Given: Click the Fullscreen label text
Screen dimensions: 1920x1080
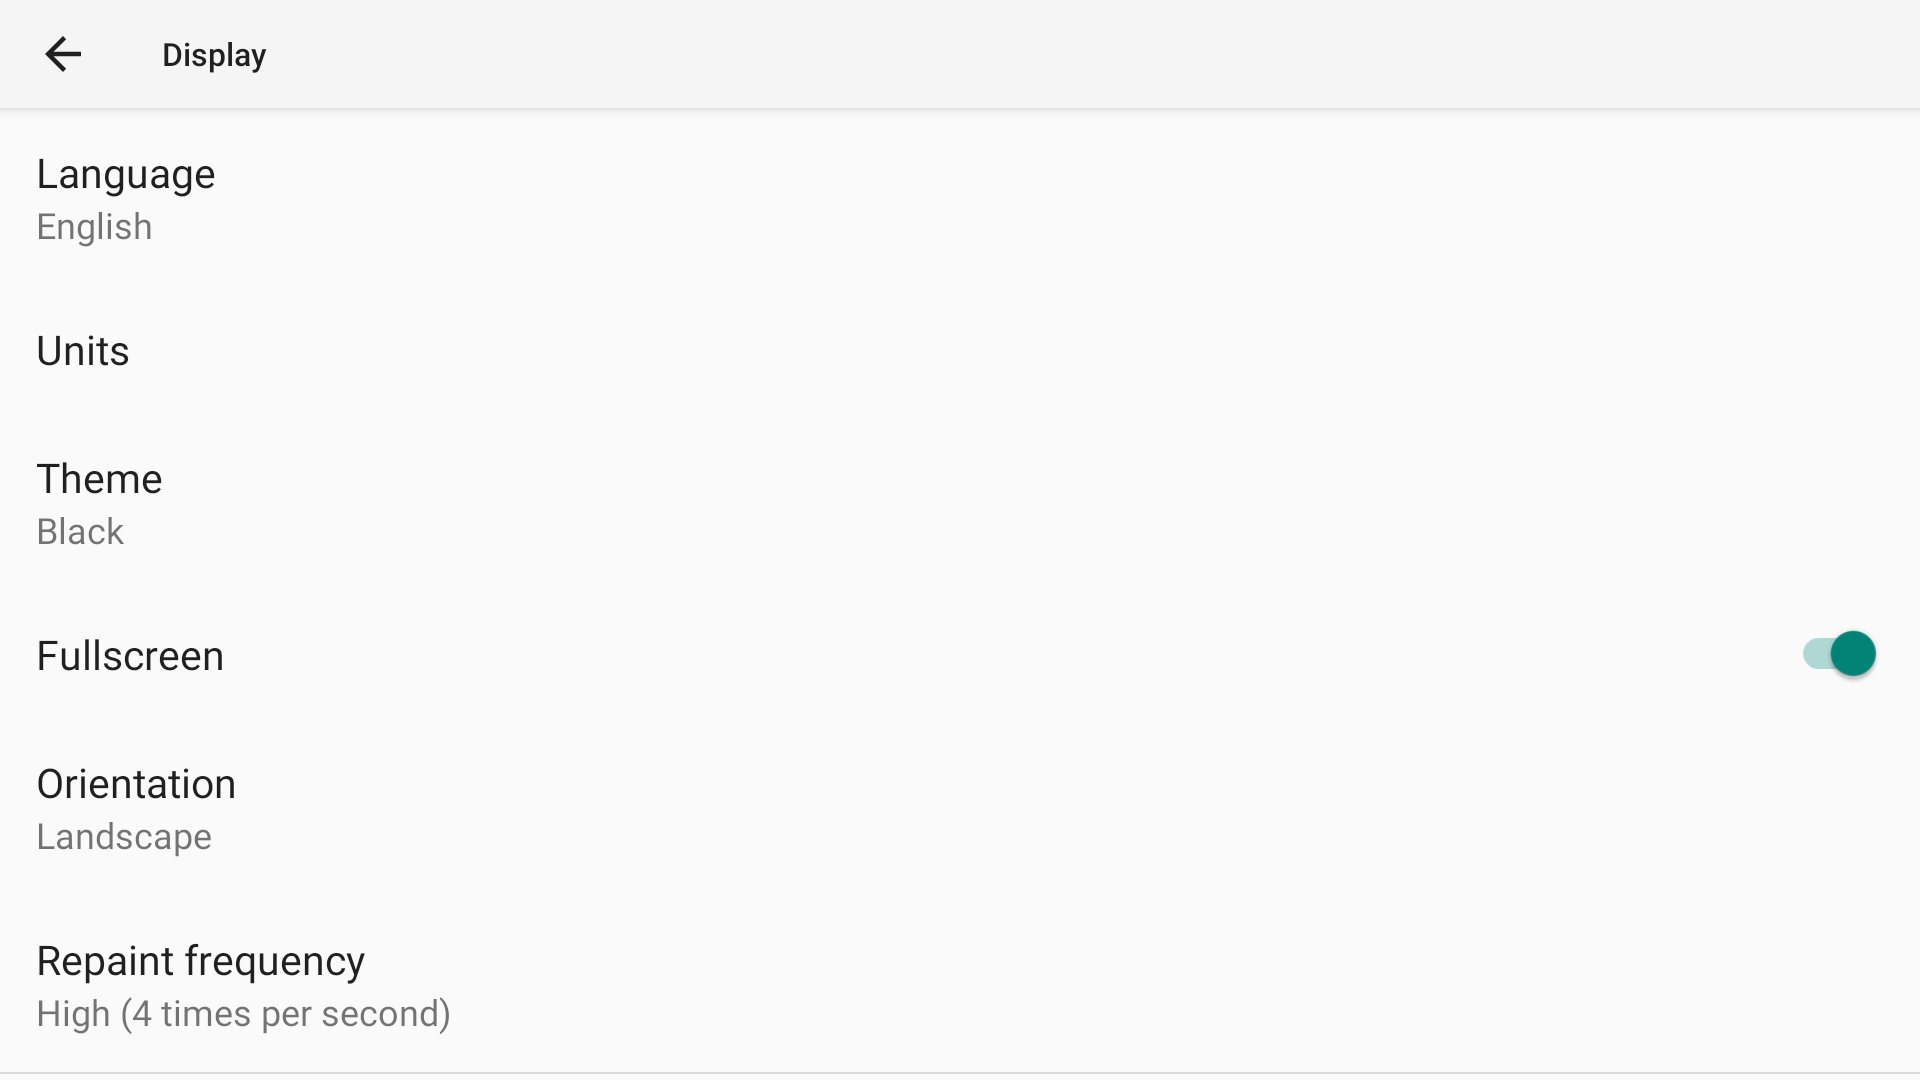Looking at the screenshot, I should (x=130, y=656).
